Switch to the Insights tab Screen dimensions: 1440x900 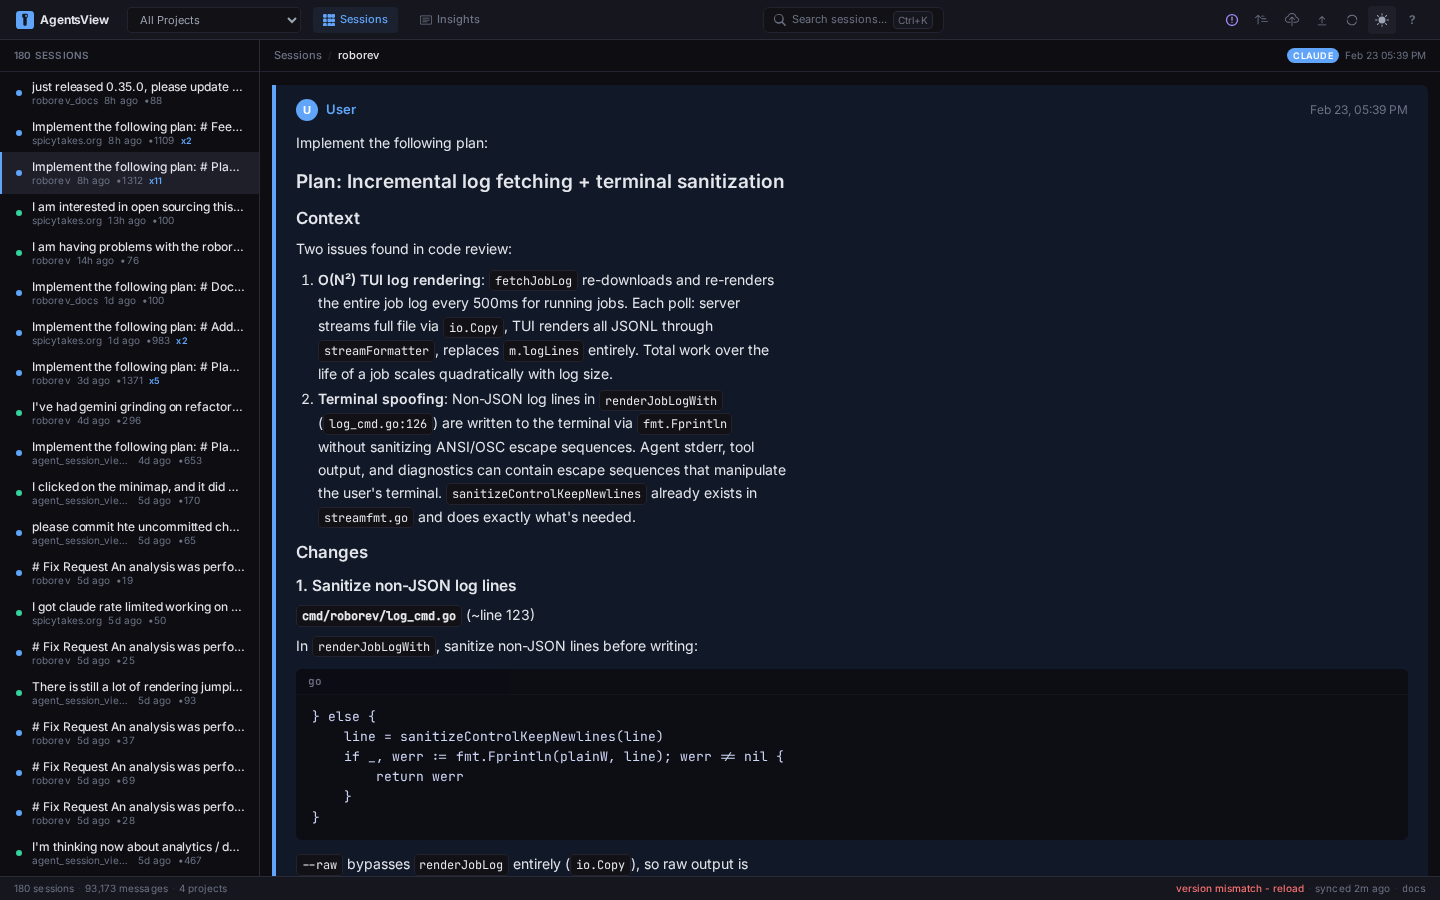coord(450,19)
